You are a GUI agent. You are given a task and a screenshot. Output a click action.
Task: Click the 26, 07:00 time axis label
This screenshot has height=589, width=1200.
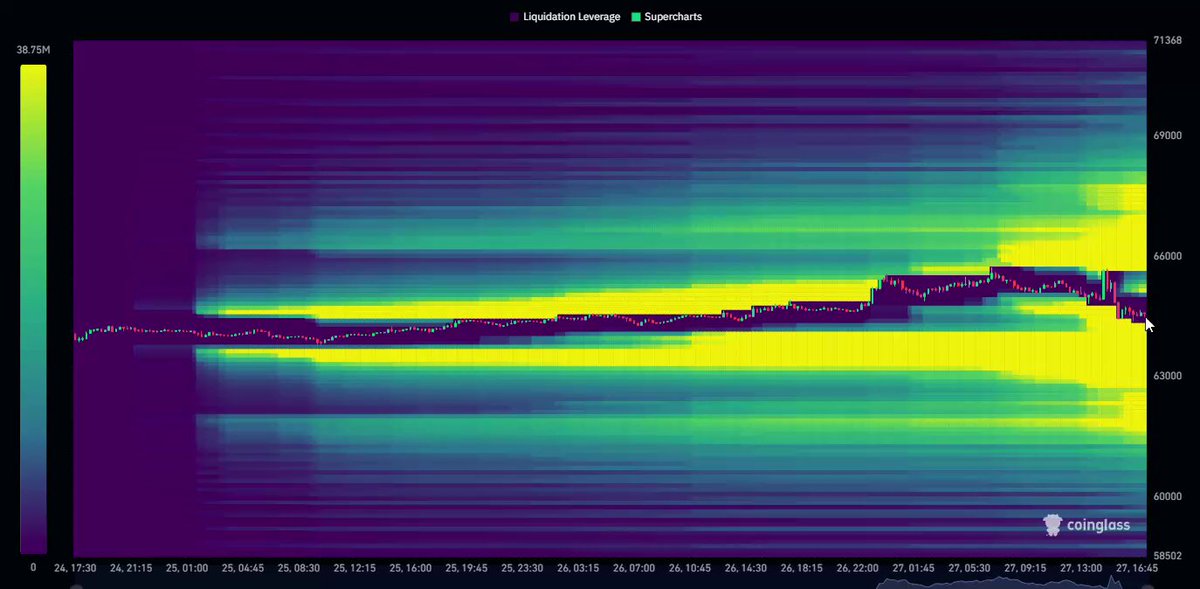634,568
